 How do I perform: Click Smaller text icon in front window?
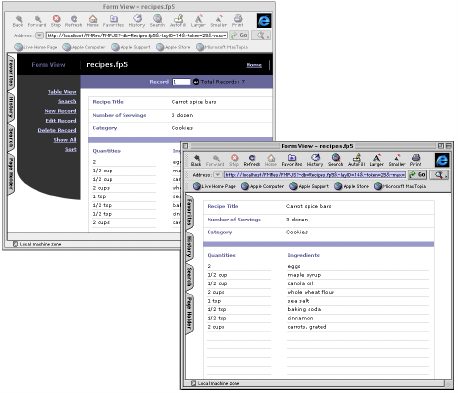pyautogui.click(x=397, y=160)
